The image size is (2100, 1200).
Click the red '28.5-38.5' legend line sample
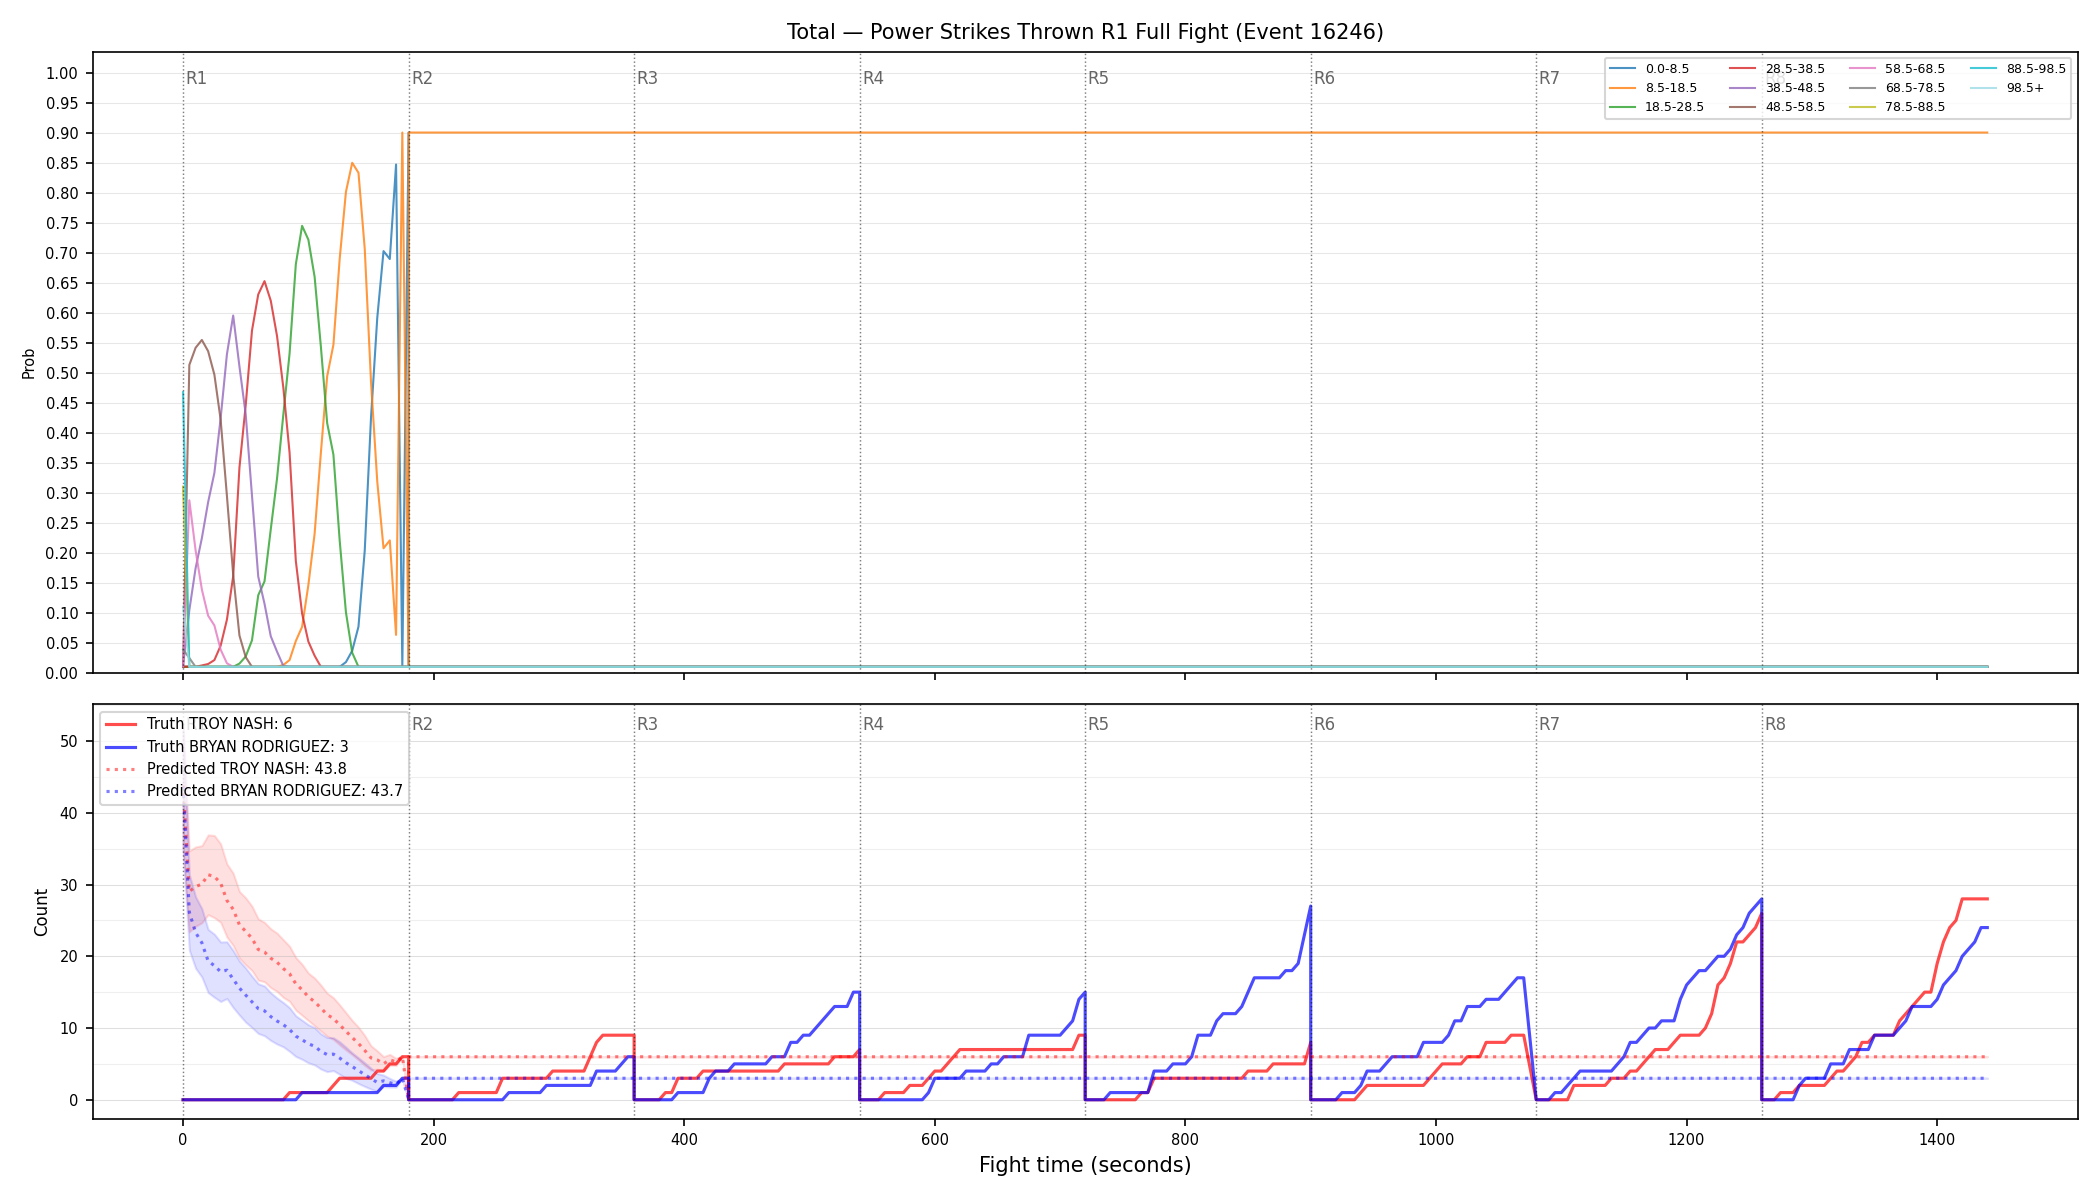click(1743, 69)
